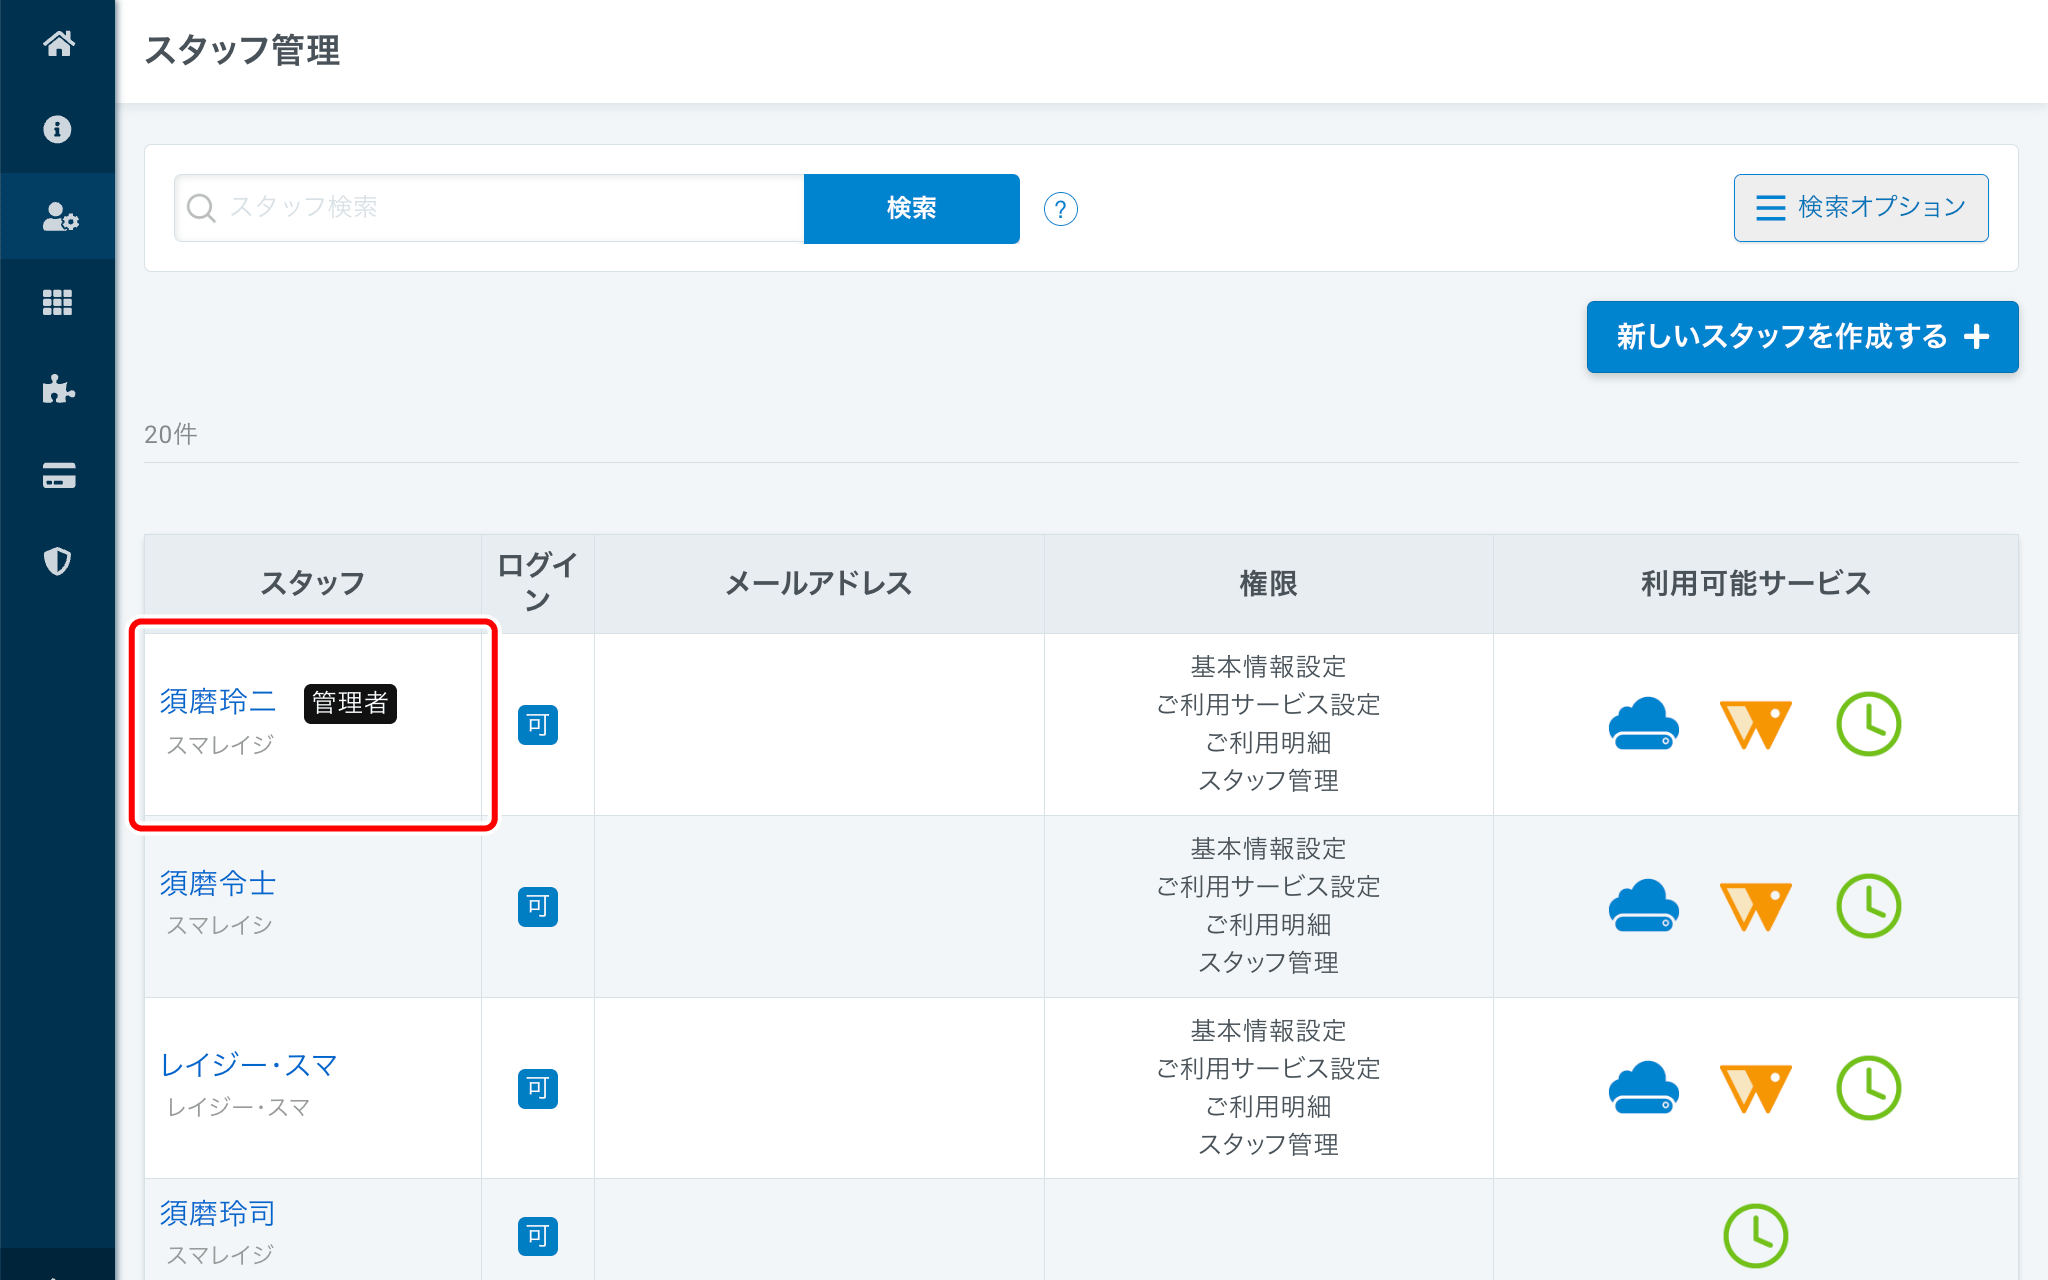Click the 20件 result count text
This screenshot has width=2048, height=1280.
(171, 434)
